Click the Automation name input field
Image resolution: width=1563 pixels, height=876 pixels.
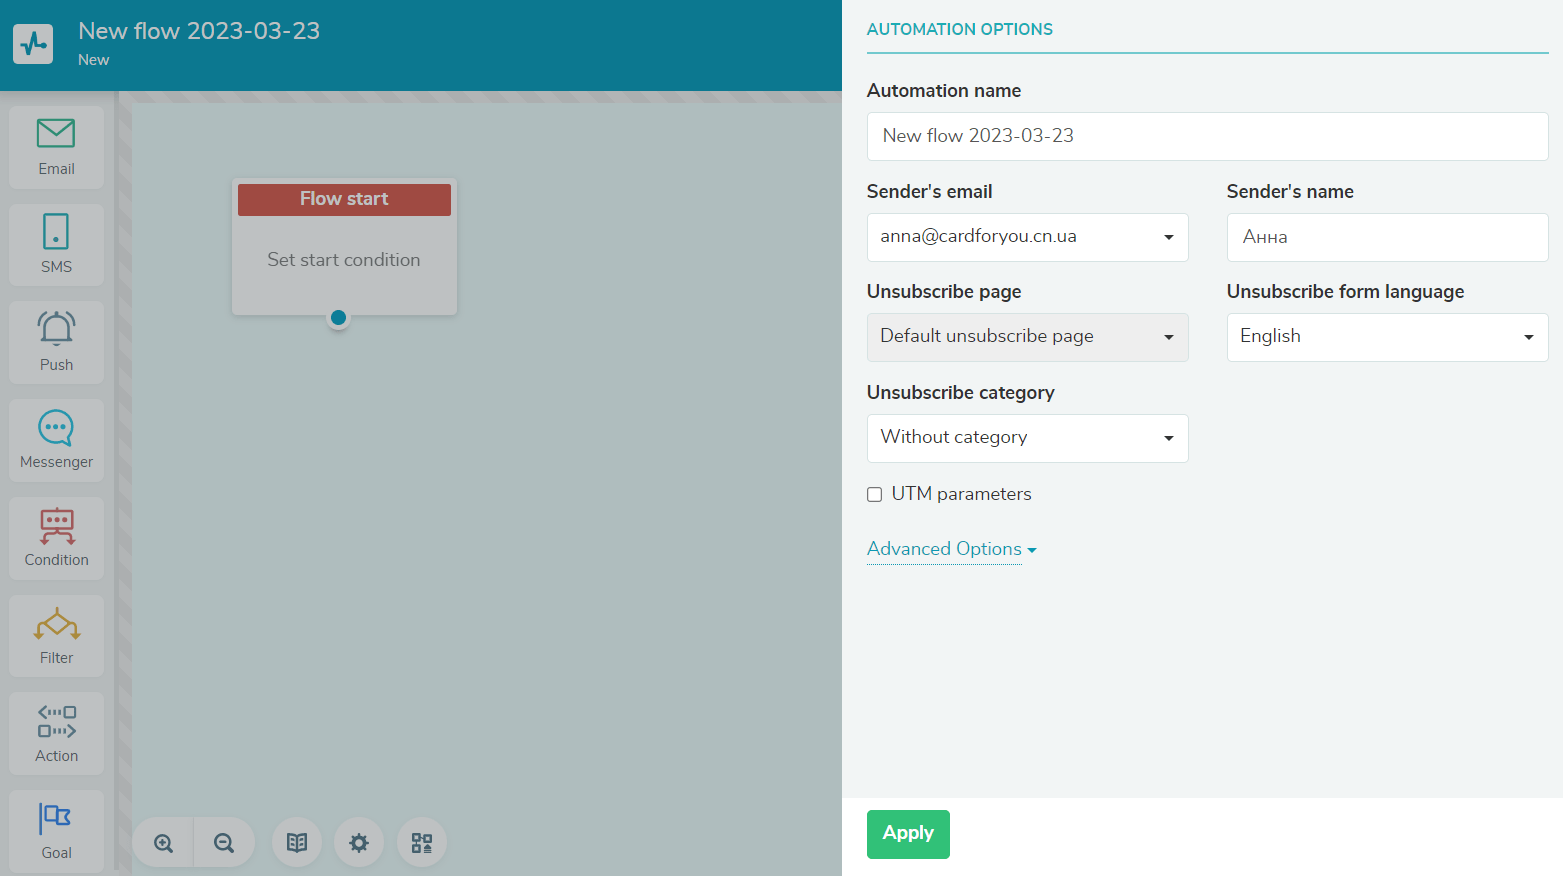click(x=1207, y=136)
